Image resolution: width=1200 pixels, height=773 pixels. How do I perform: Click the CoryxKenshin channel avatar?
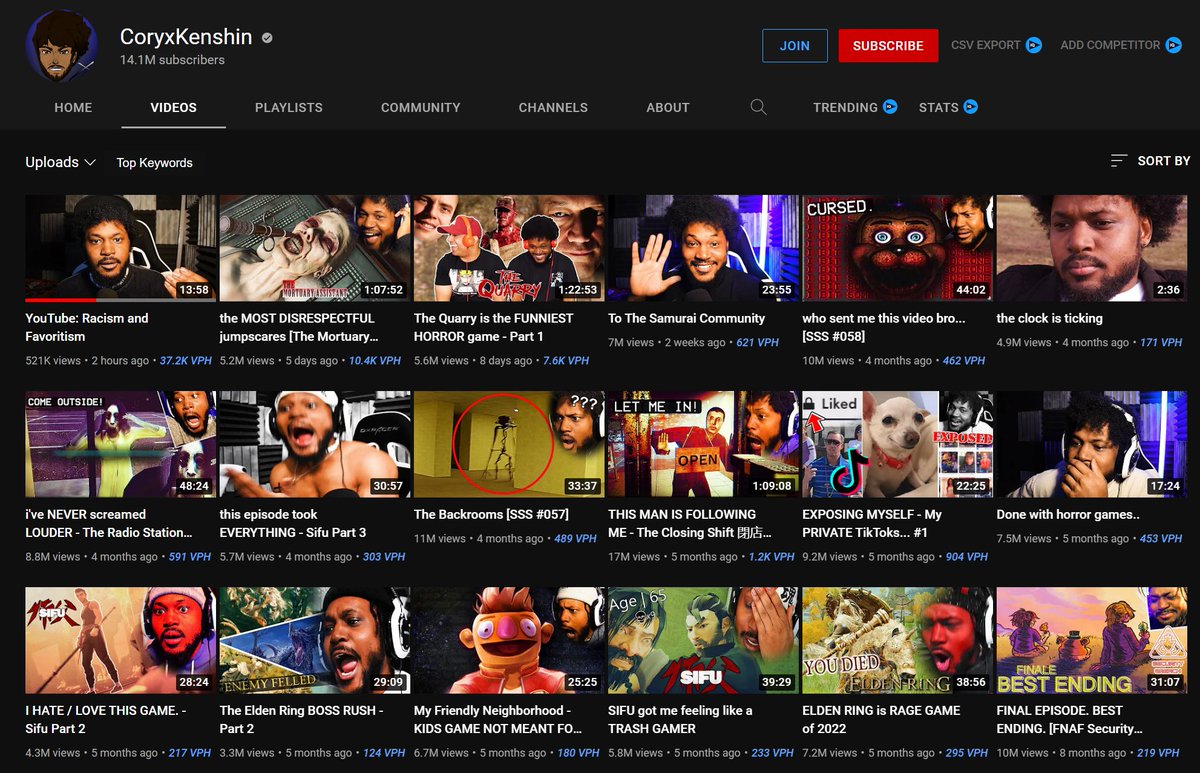tap(62, 46)
